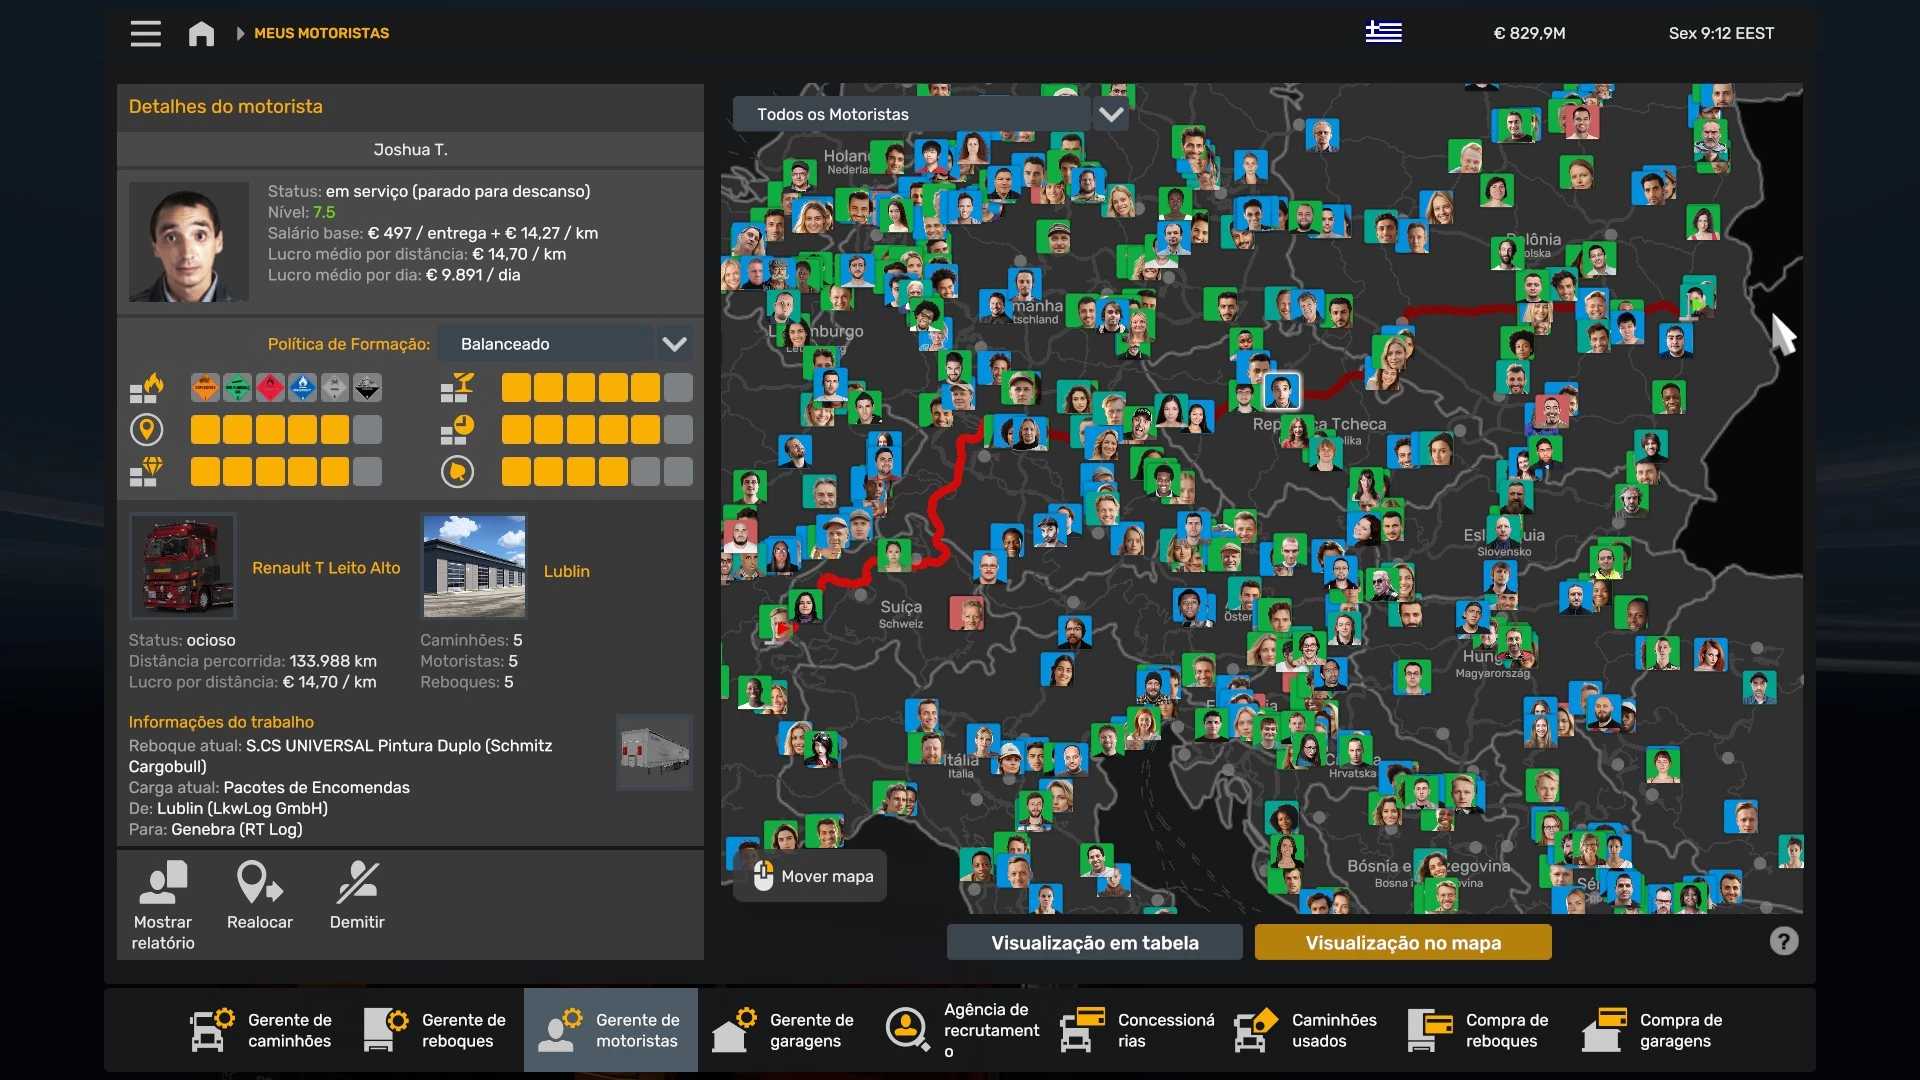Open Gerente de garagens tab
Screen dimensions: 1920x1080
pos(784,1030)
